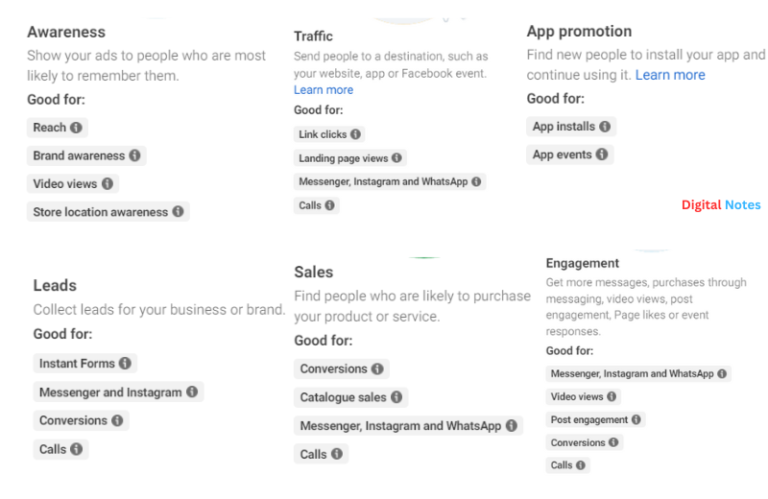Choose the Sales objective heading
768x499 pixels.
click(314, 272)
